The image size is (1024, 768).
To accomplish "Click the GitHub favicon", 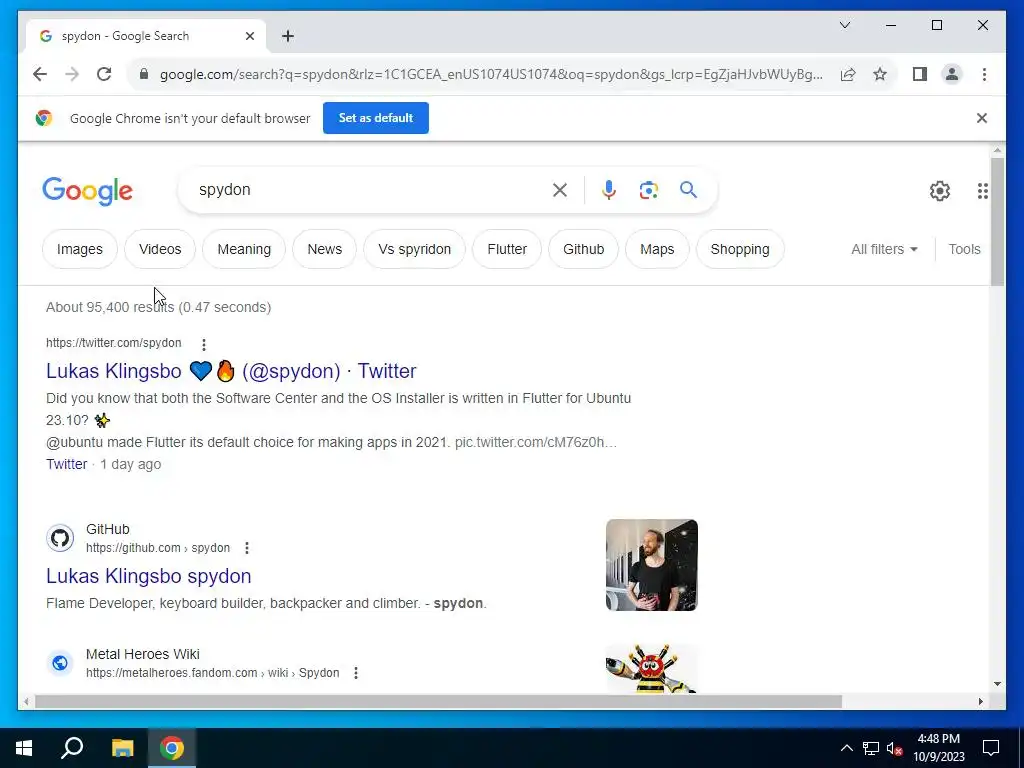I will [x=60, y=539].
